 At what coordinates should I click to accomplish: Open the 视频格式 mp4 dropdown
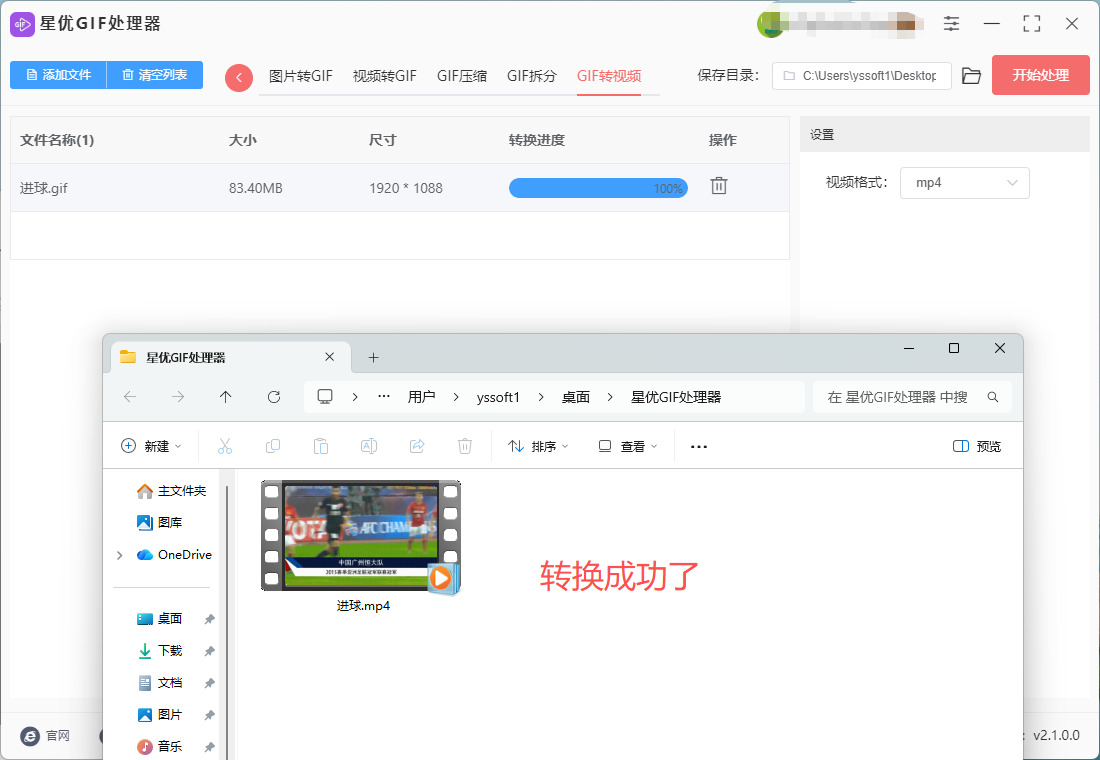tap(964, 183)
